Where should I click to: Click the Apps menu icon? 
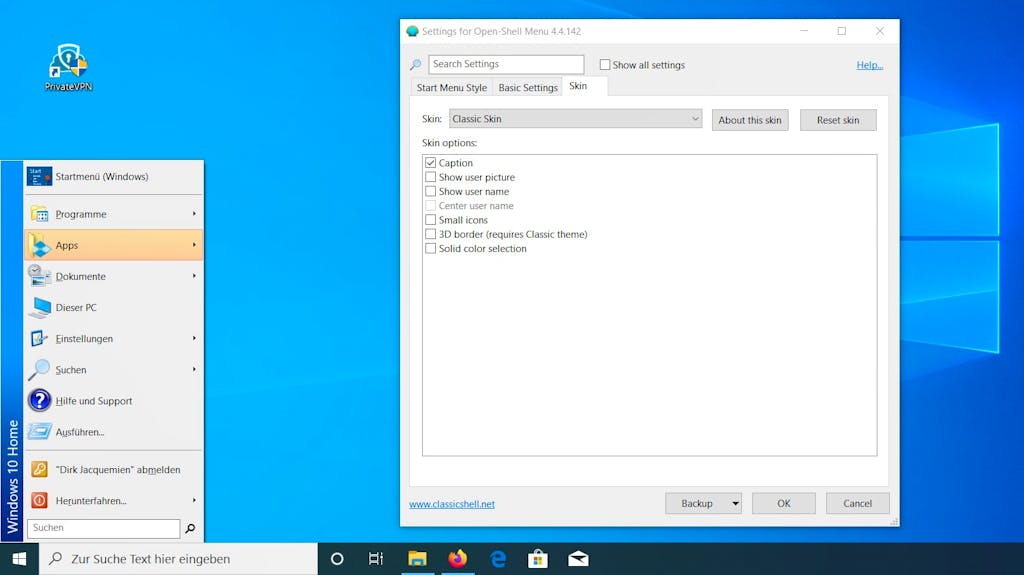coord(39,245)
